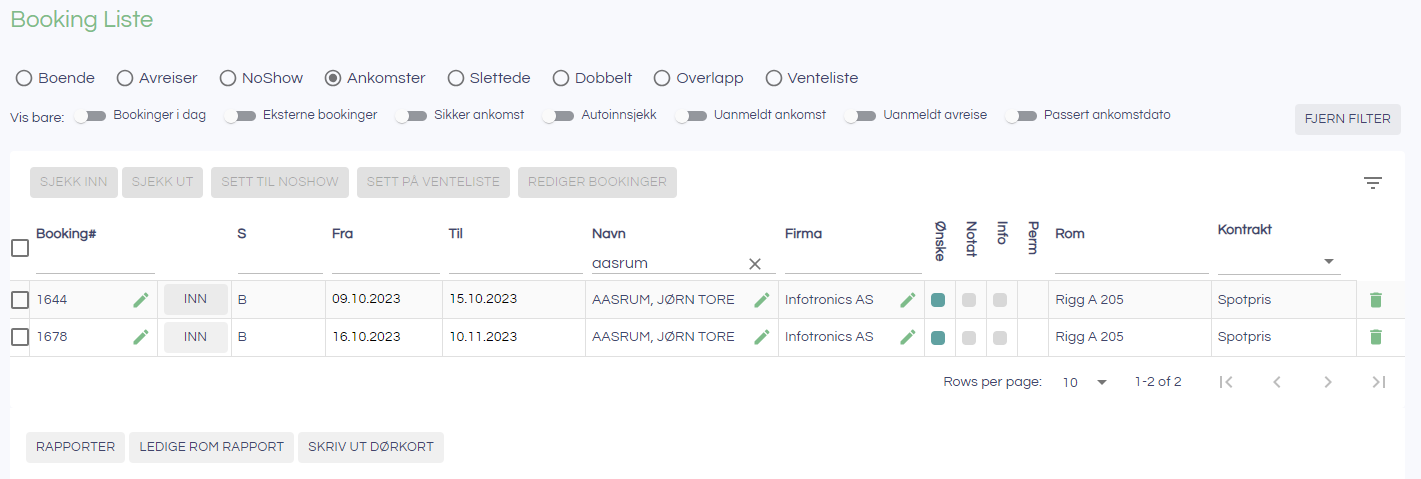Image resolution: width=1421 pixels, height=479 pixels.
Task: Select the Boende radio button
Action: tap(24, 78)
